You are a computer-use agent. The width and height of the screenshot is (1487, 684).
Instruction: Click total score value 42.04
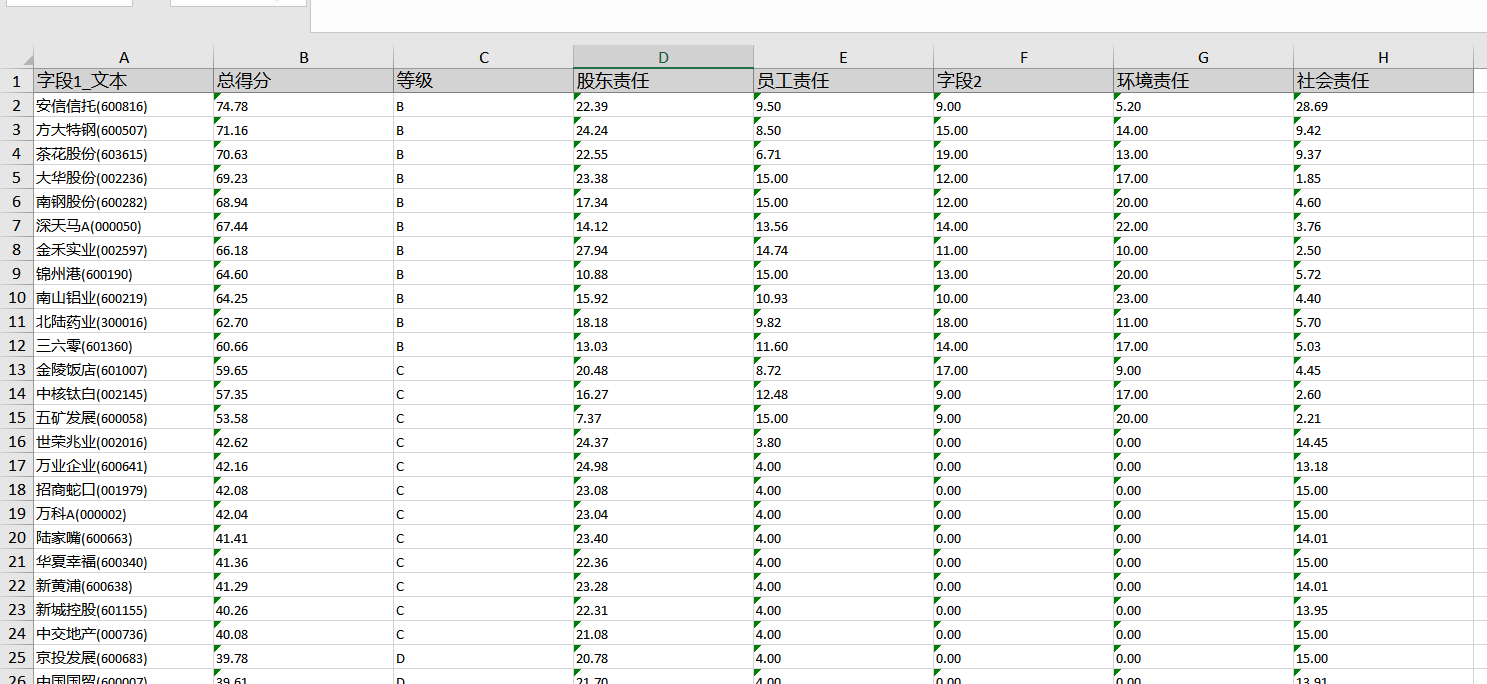pos(304,513)
